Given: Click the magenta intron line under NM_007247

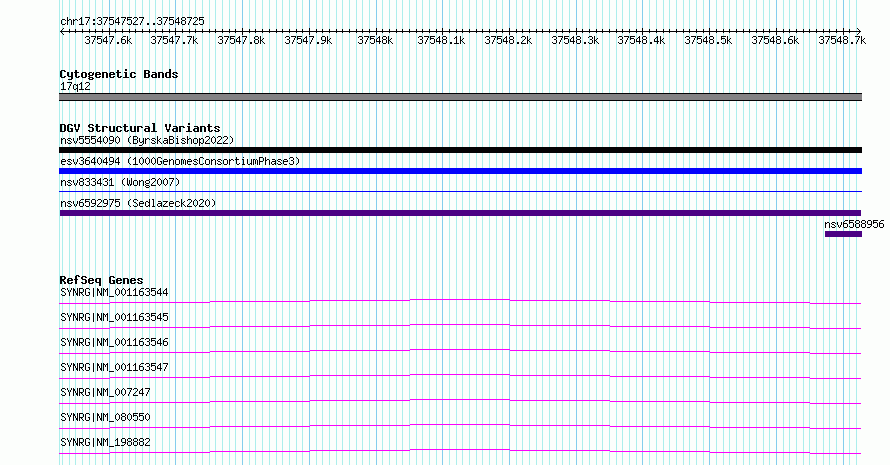Looking at the screenshot, I should click(x=460, y=399).
